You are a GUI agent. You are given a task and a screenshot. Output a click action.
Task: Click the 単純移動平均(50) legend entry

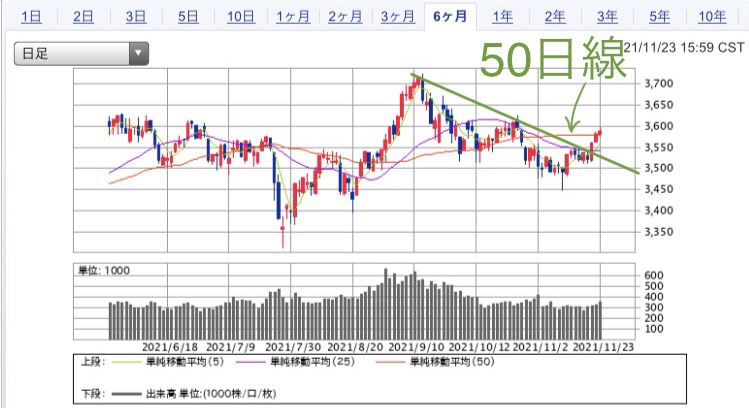[452, 362]
